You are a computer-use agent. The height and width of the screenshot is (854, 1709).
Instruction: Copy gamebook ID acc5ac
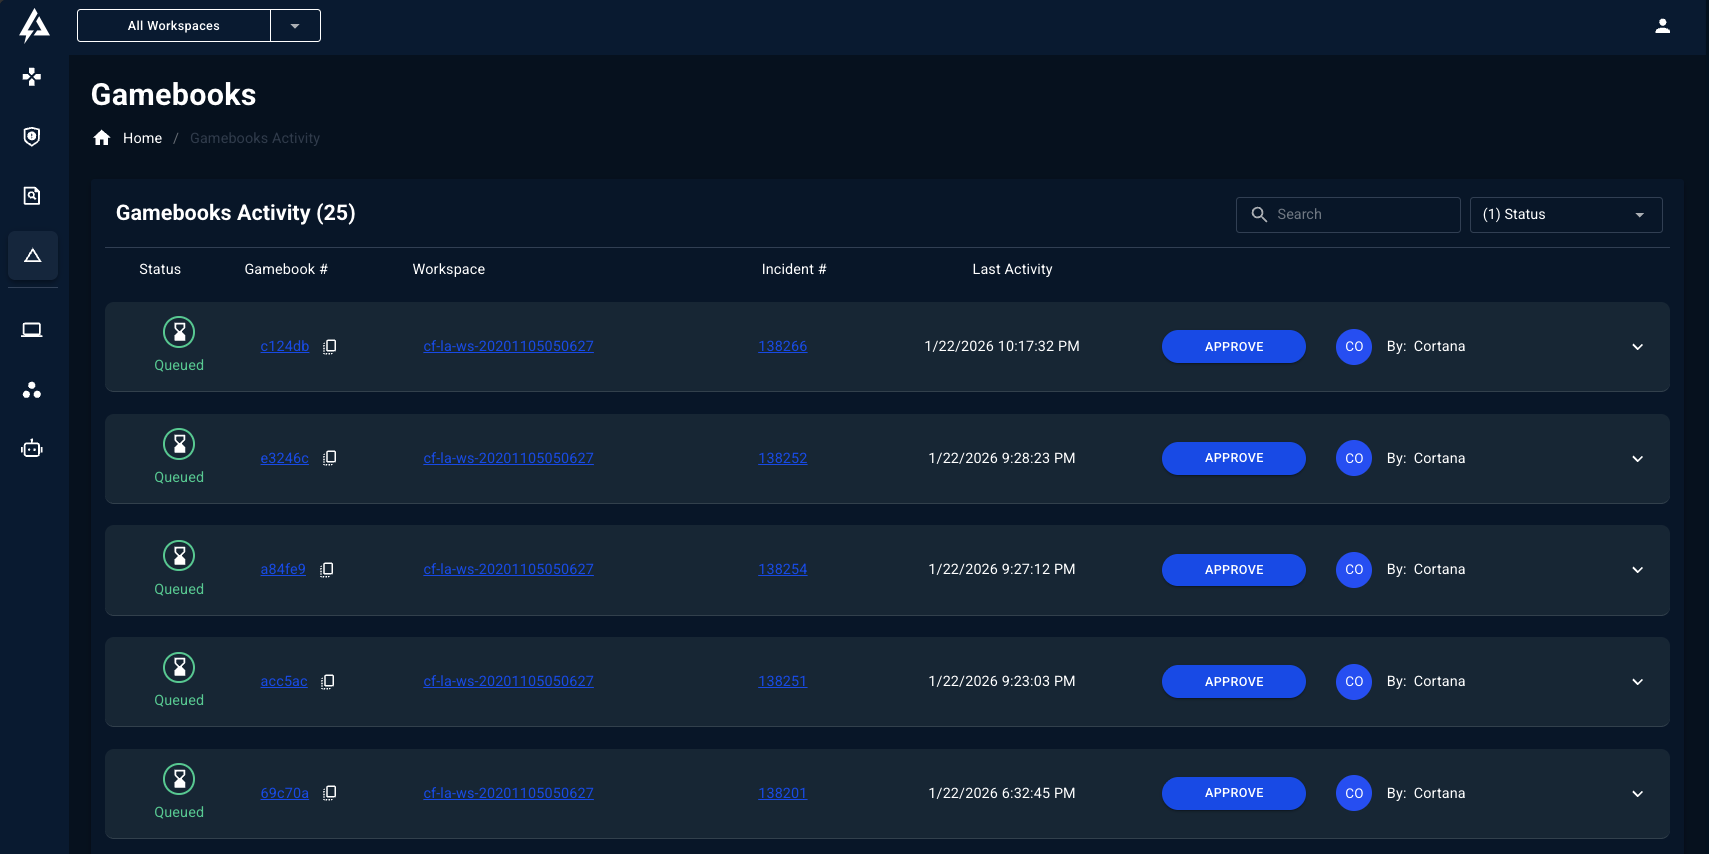[327, 682]
